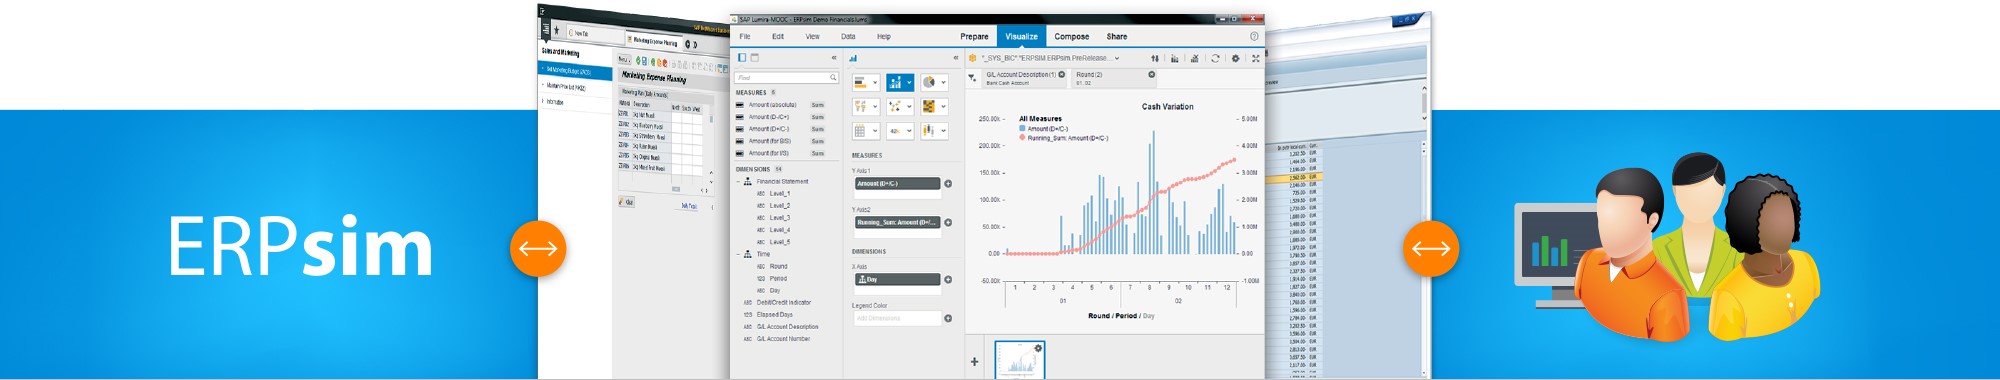Open the column chart type dropdown

900,82
